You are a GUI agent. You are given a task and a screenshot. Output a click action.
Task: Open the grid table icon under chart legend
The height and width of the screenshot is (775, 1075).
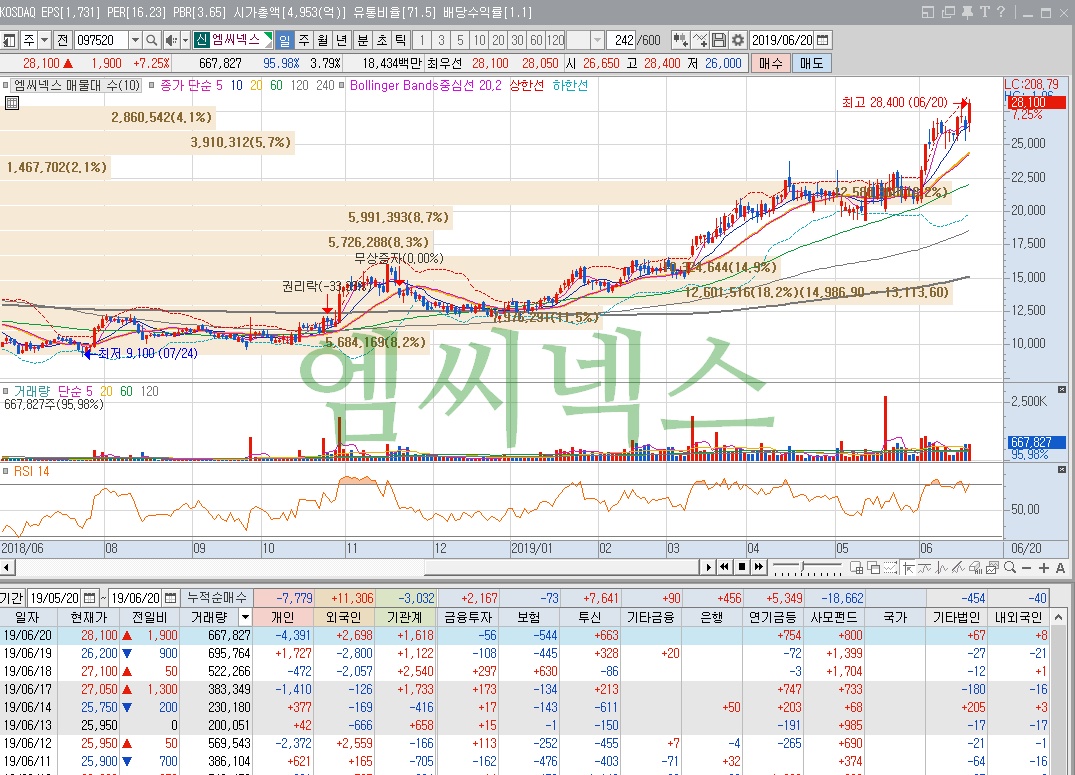(12, 103)
